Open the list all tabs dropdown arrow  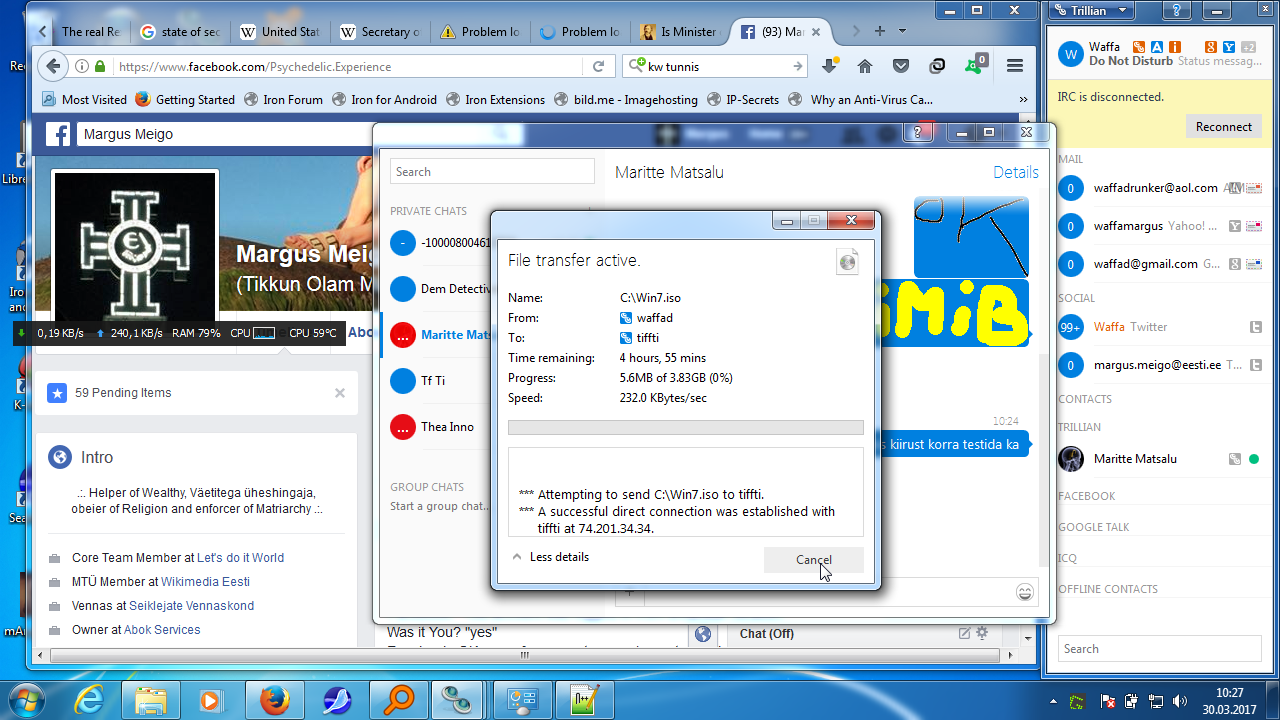tap(903, 31)
